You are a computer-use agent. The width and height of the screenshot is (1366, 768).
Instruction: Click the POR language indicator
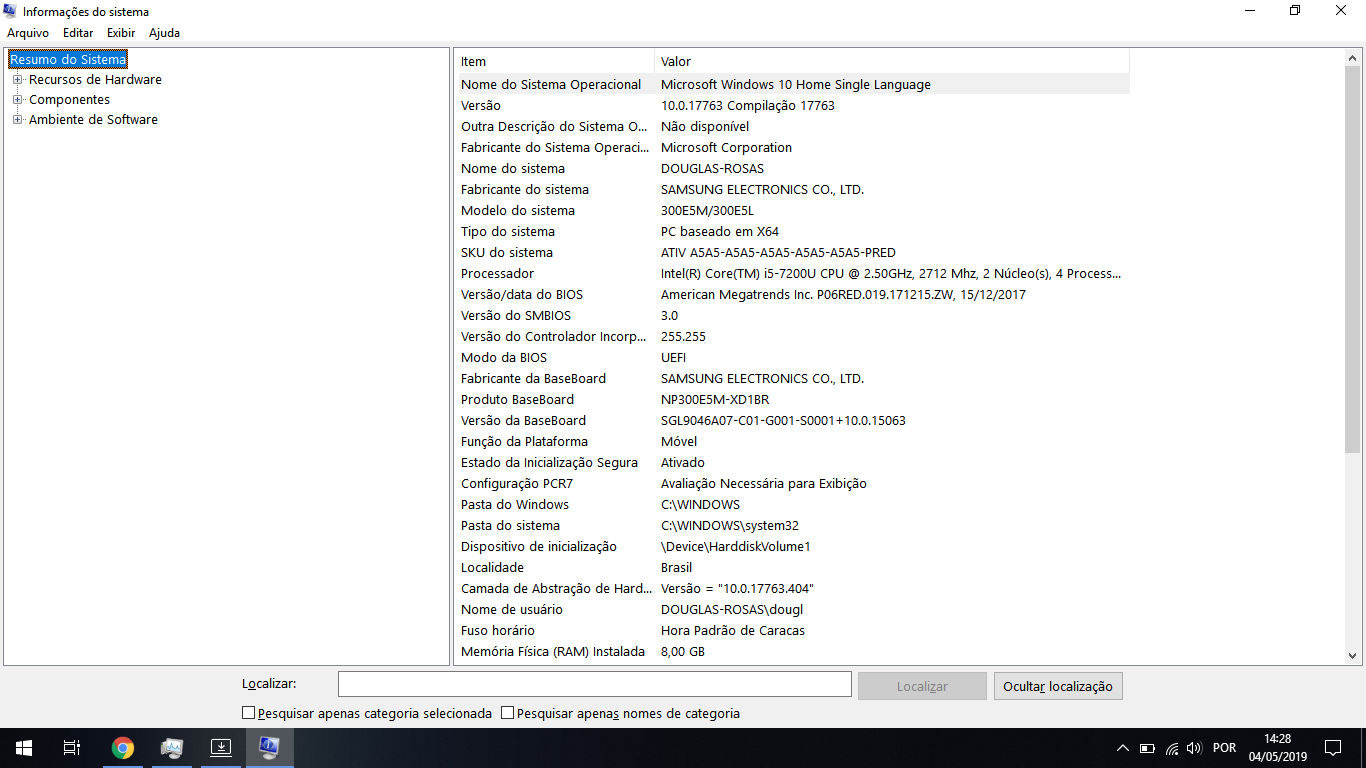click(1224, 748)
